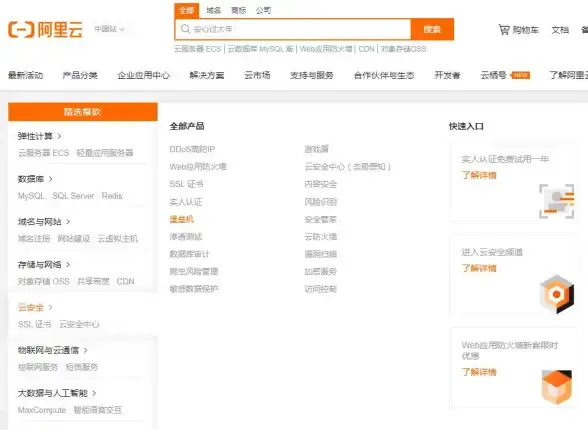Expand the 大数据与人工智能 category arrow
This screenshot has height=430, width=588.
pyautogui.click(x=94, y=393)
